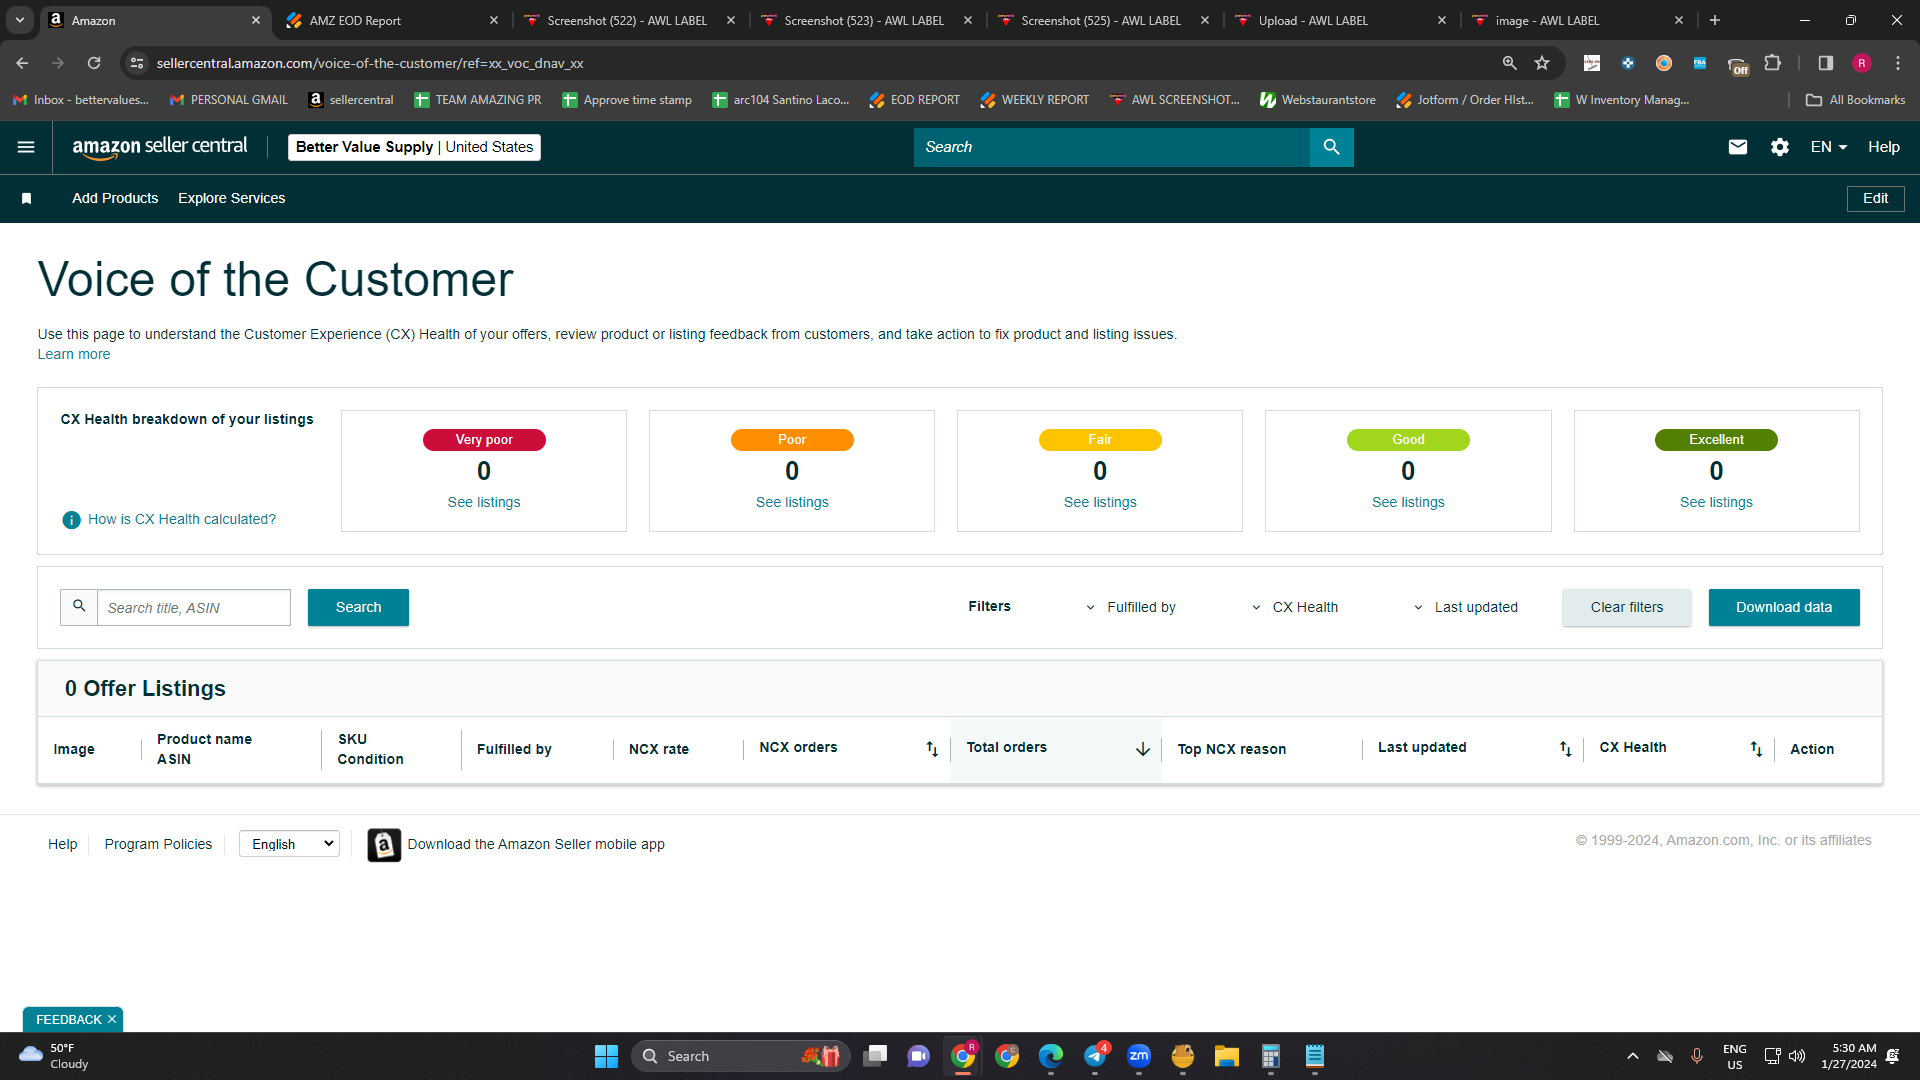Open Program Policies in the footer

click(158, 845)
